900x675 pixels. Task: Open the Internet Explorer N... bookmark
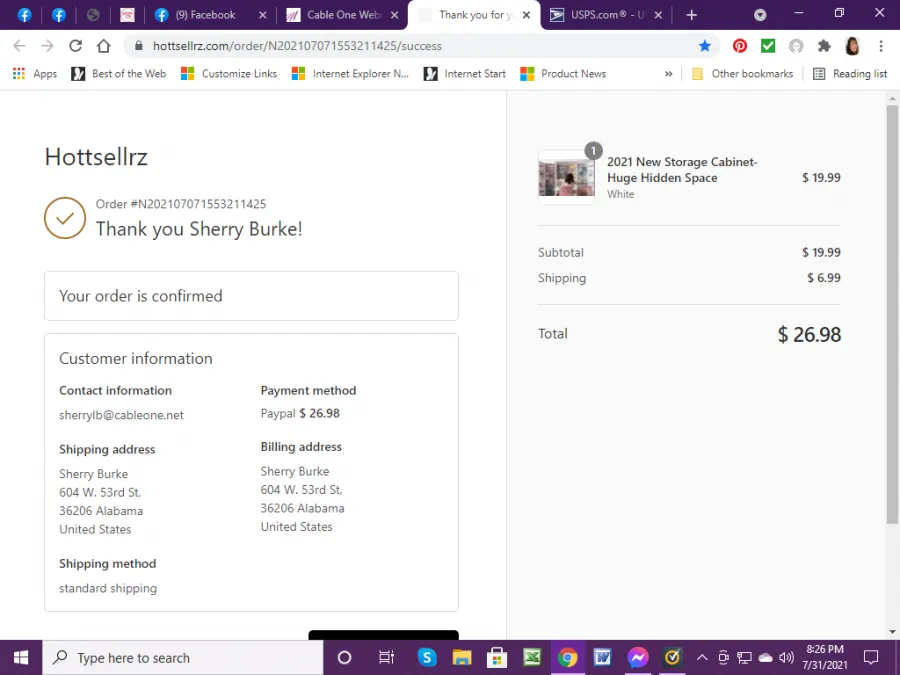coord(350,73)
